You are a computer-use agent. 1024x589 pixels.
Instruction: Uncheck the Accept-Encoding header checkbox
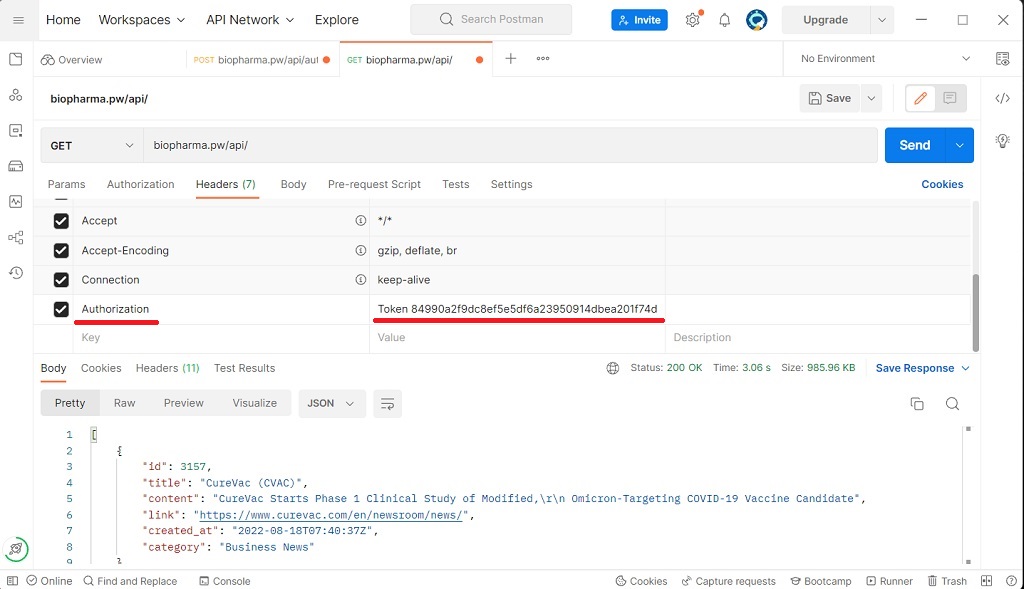click(x=61, y=251)
